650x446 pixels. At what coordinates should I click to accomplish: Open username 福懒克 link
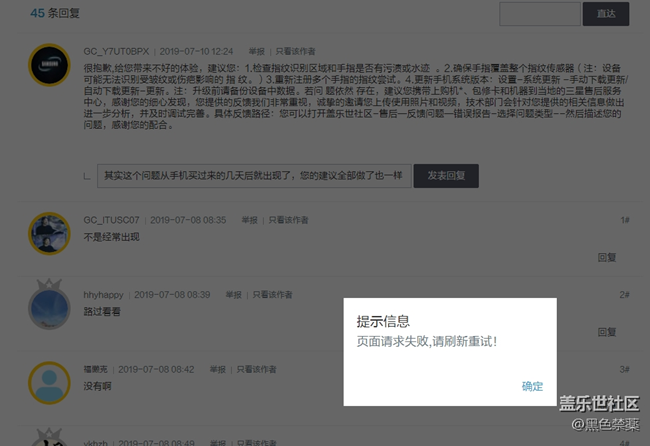[x=95, y=369]
